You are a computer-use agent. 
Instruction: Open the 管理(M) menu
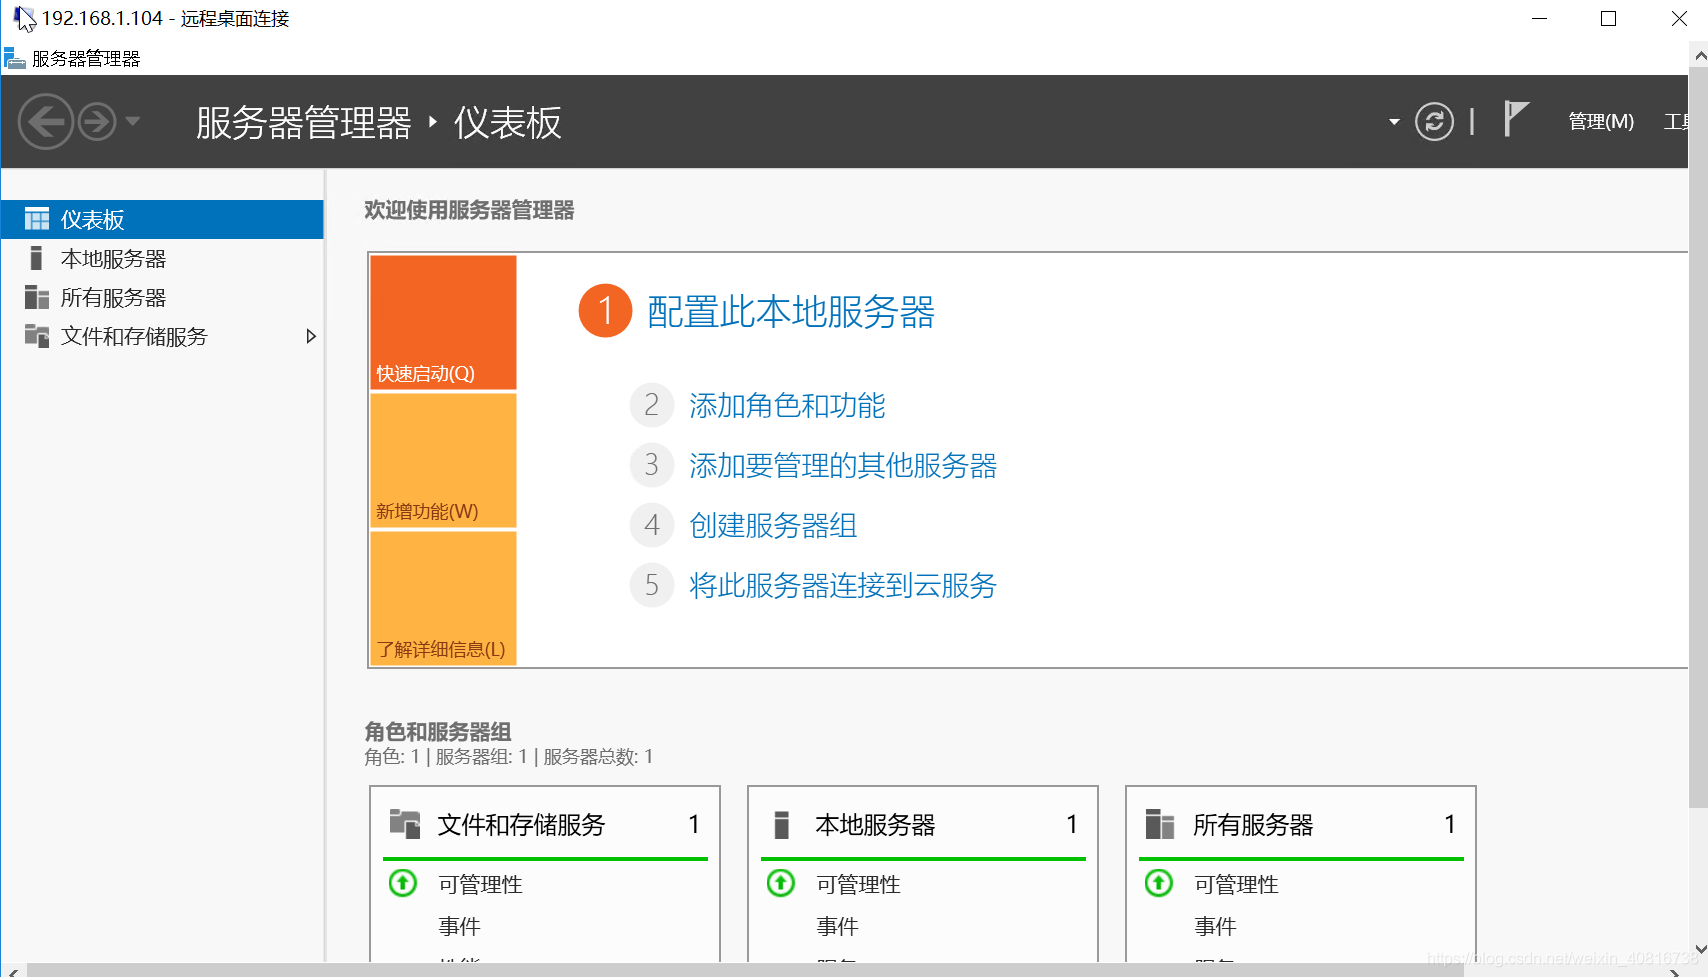pyautogui.click(x=1600, y=122)
